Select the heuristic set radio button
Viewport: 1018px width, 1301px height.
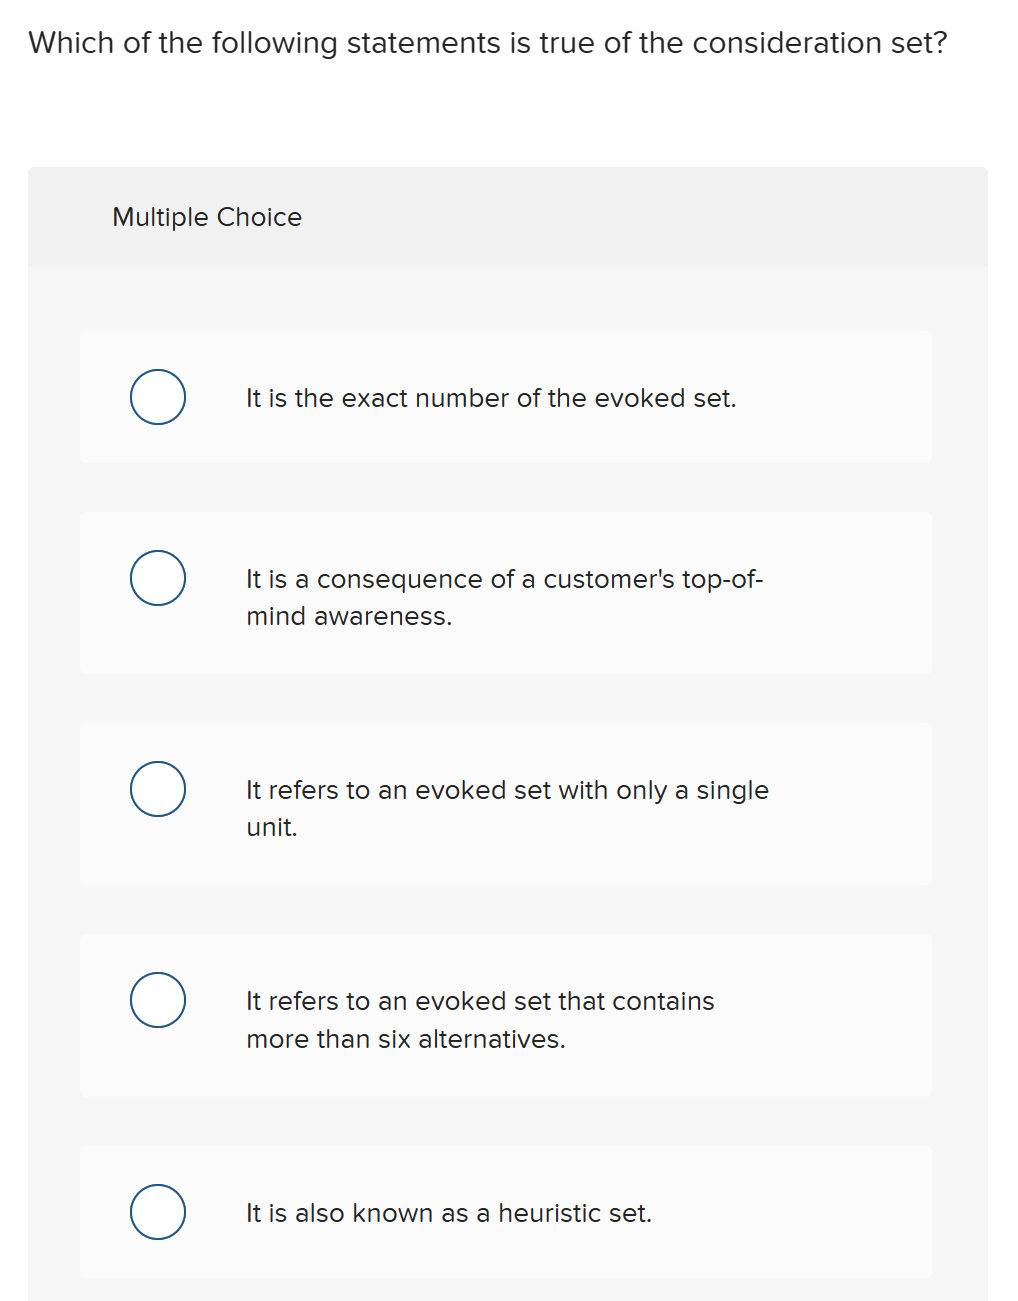(157, 1212)
